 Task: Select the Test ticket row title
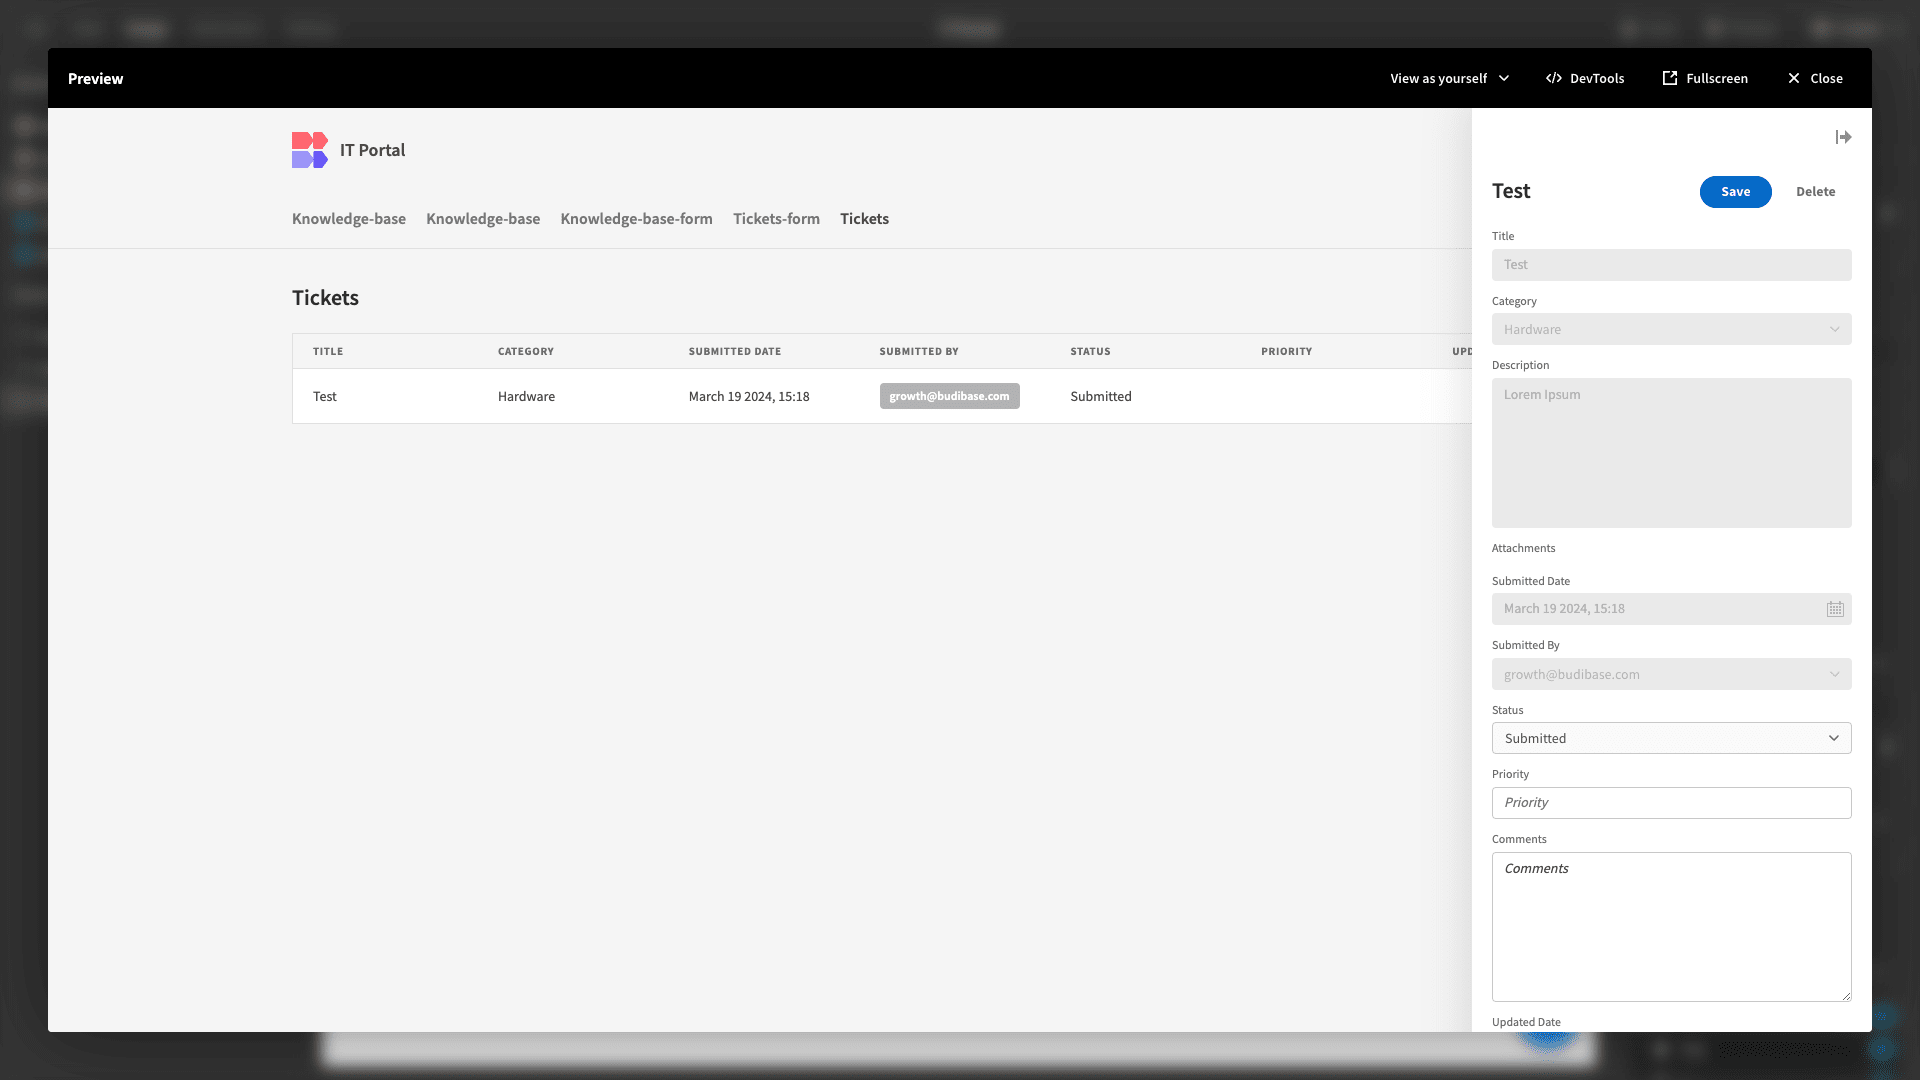tap(324, 396)
